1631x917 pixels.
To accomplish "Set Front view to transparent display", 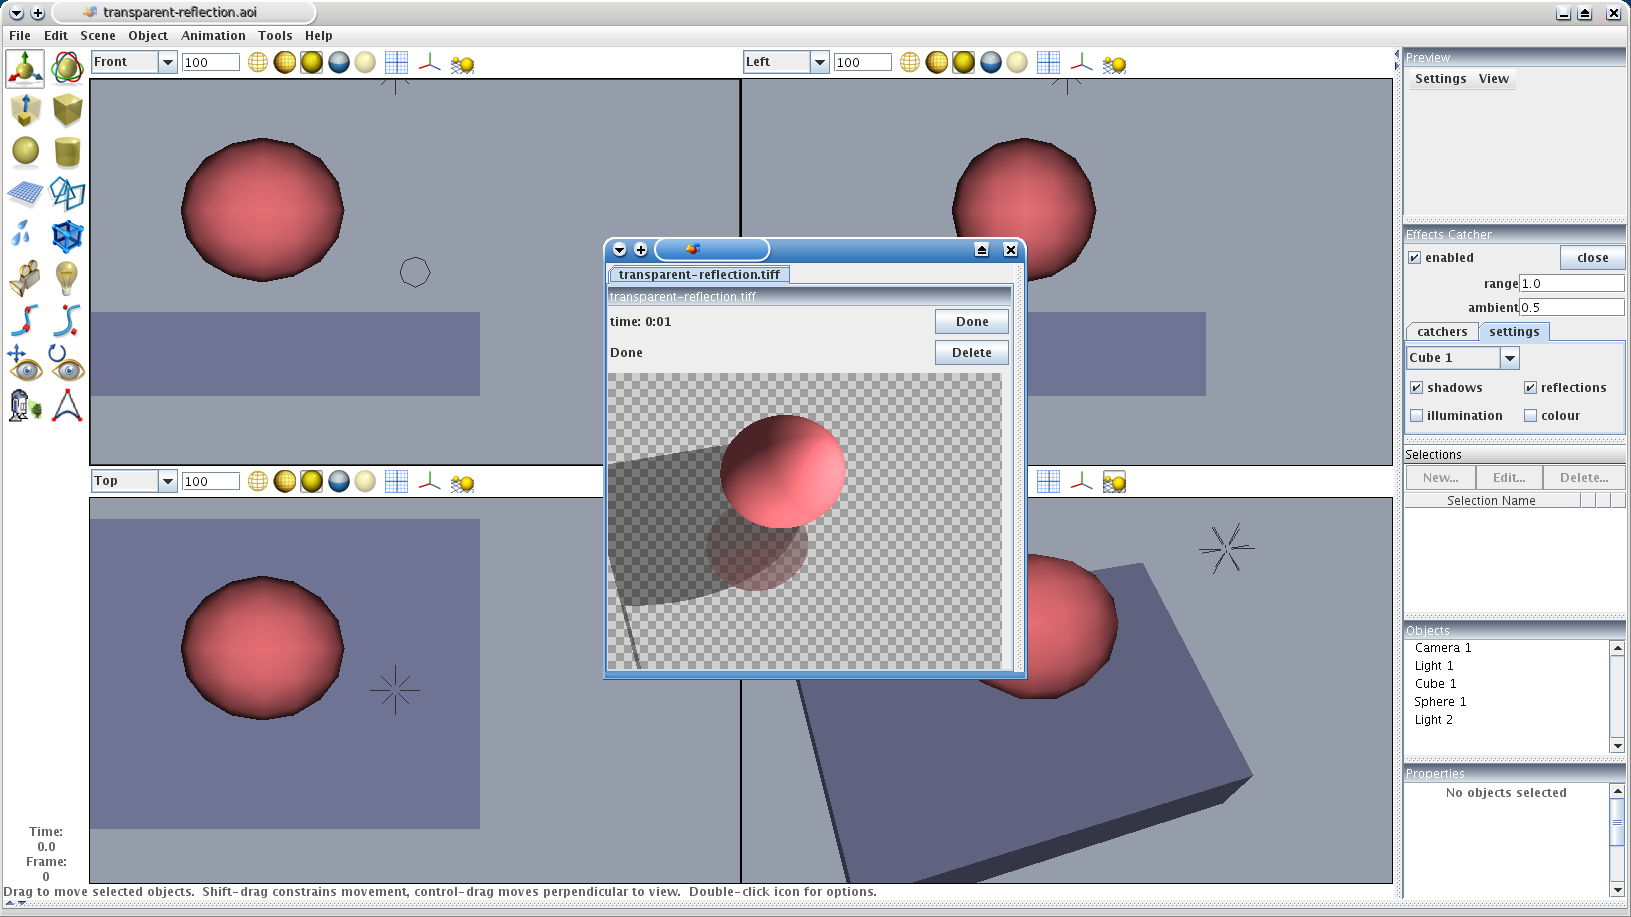I will pyautogui.click(x=366, y=62).
